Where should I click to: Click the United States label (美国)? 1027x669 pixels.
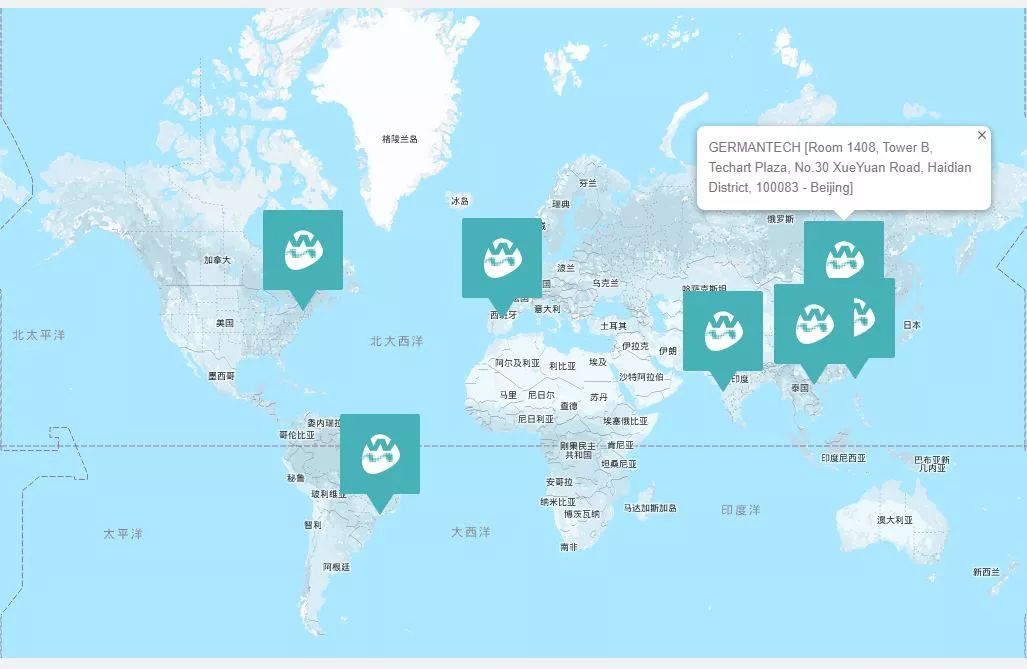(x=225, y=323)
